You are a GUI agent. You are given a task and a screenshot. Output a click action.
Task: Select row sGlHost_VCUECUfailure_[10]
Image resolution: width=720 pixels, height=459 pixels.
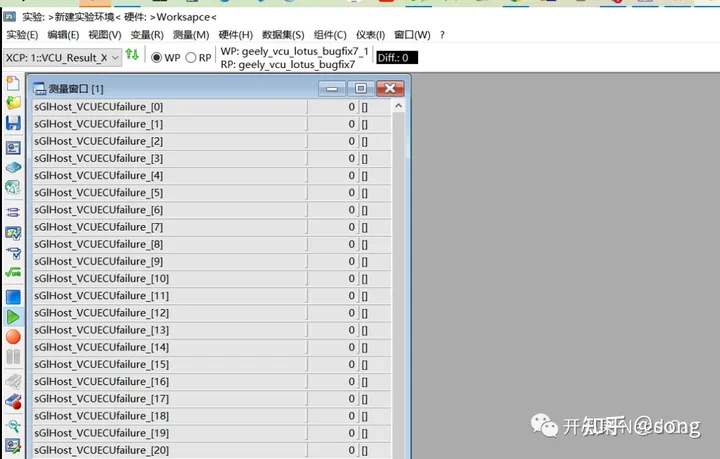click(x=212, y=278)
